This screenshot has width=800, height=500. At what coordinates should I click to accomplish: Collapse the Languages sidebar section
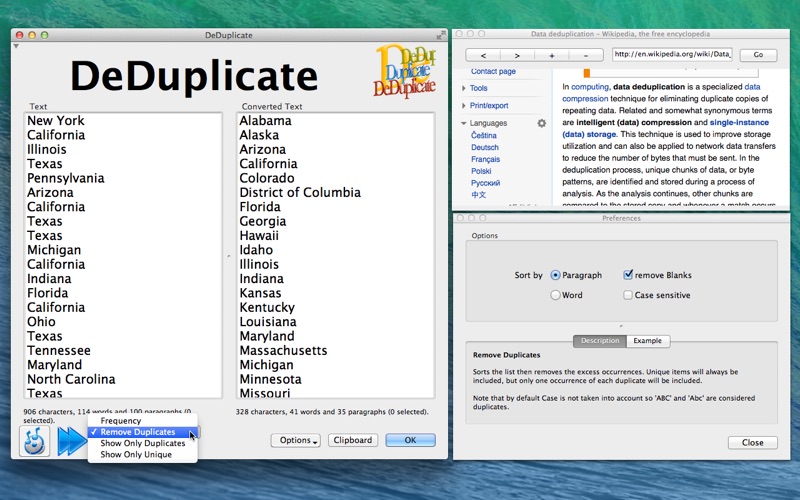coord(464,123)
